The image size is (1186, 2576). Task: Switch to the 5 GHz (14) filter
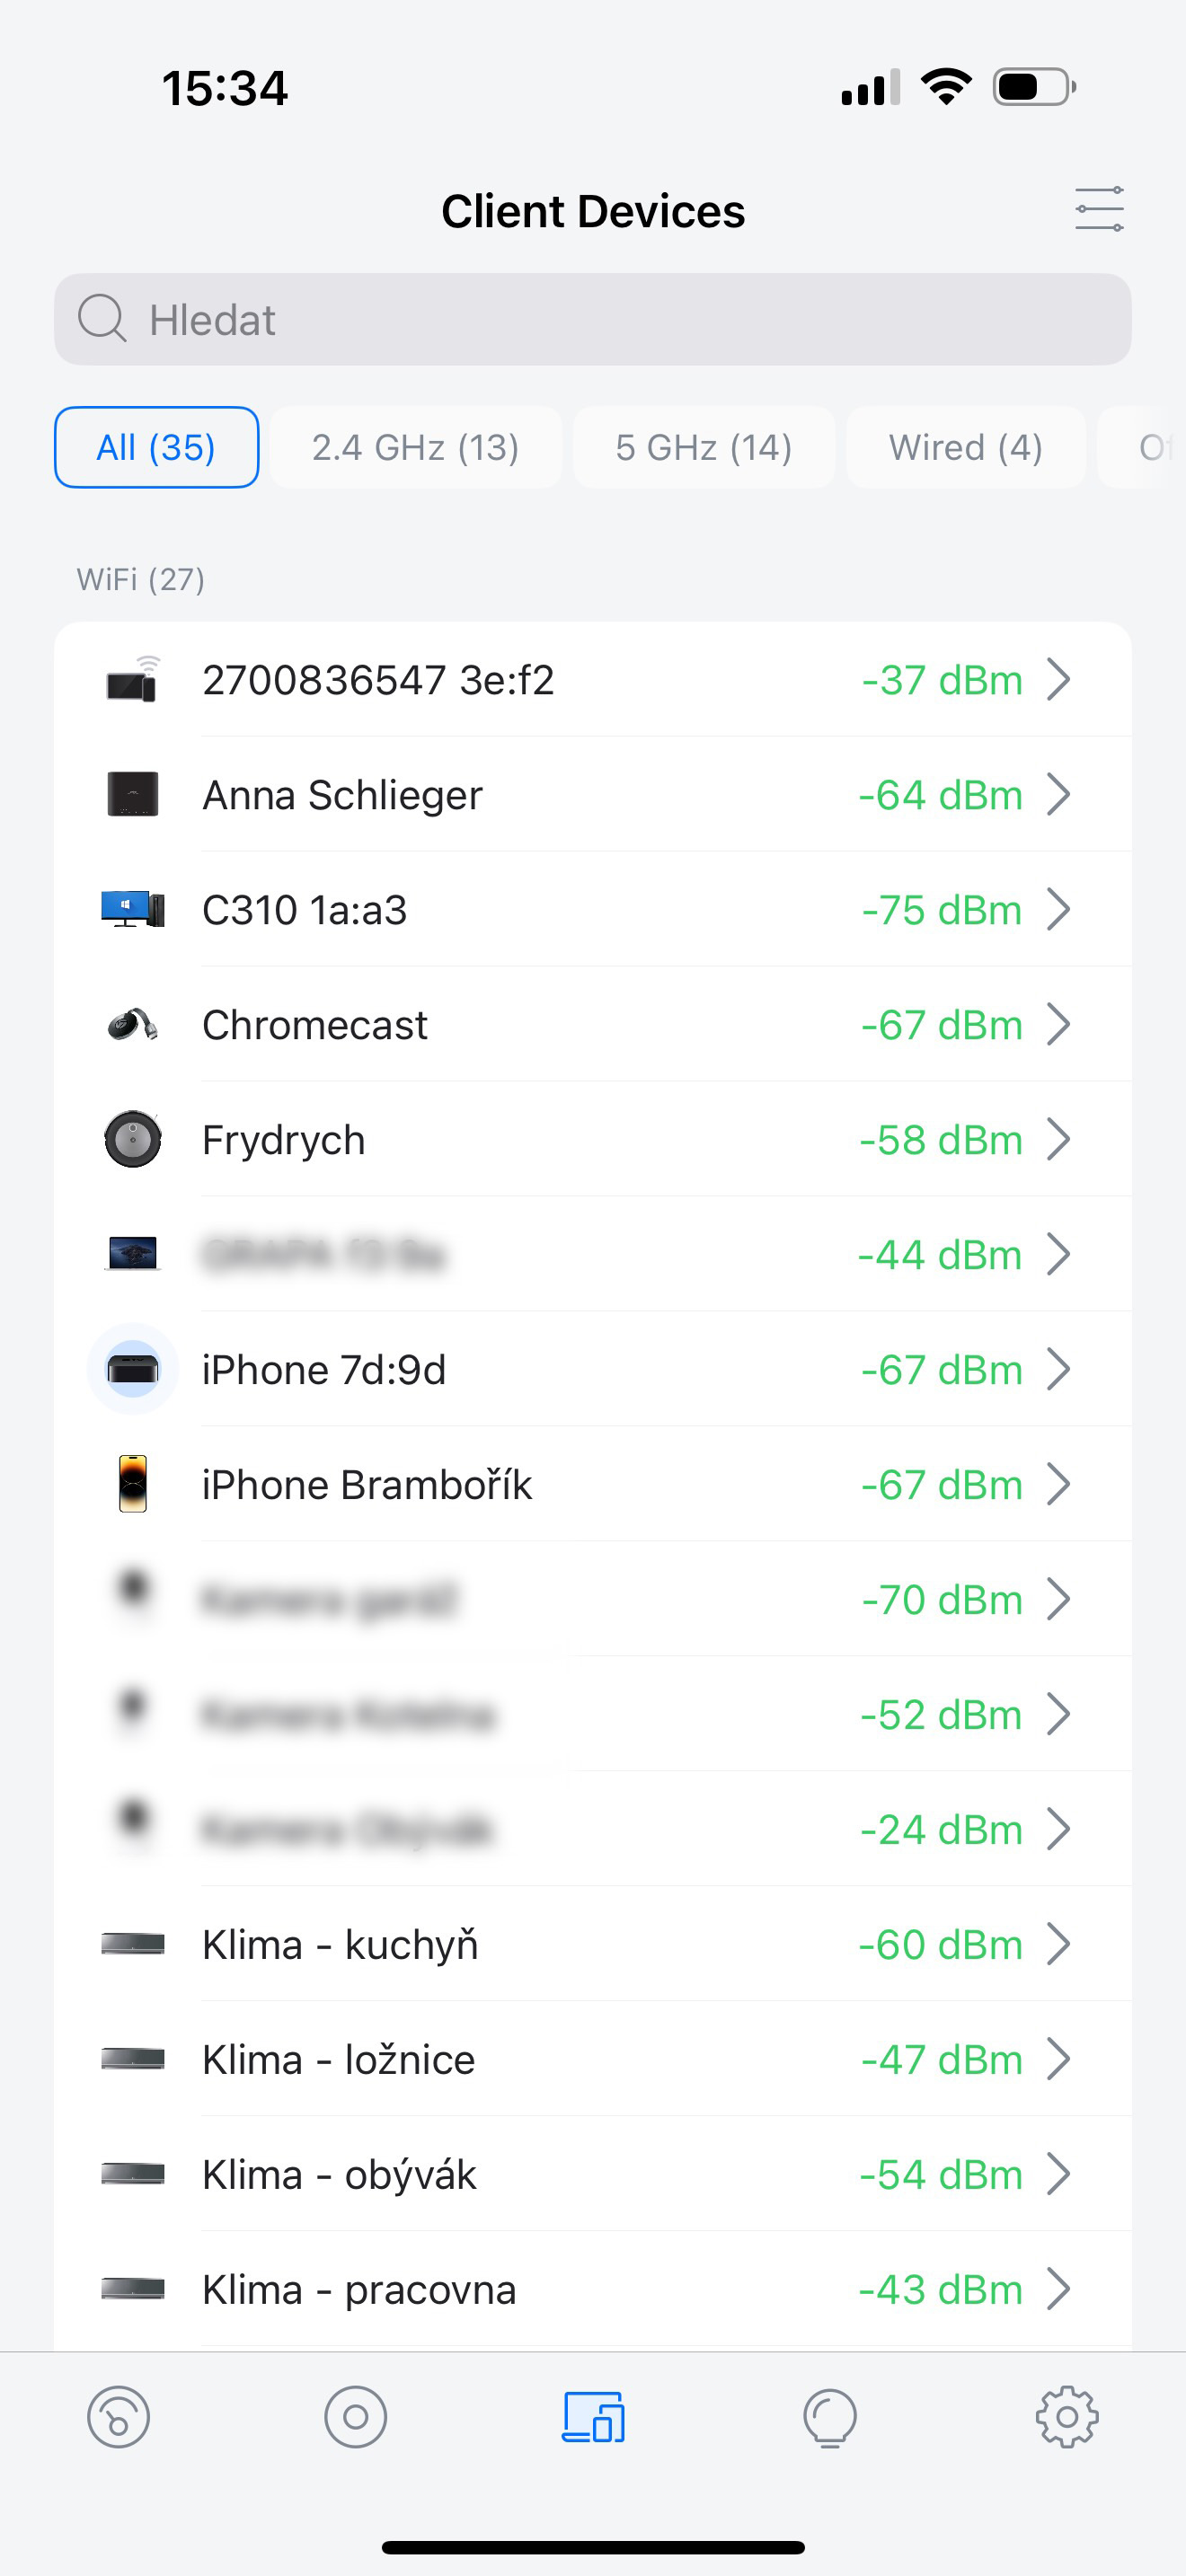pyautogui.click(x=703, y=447)
